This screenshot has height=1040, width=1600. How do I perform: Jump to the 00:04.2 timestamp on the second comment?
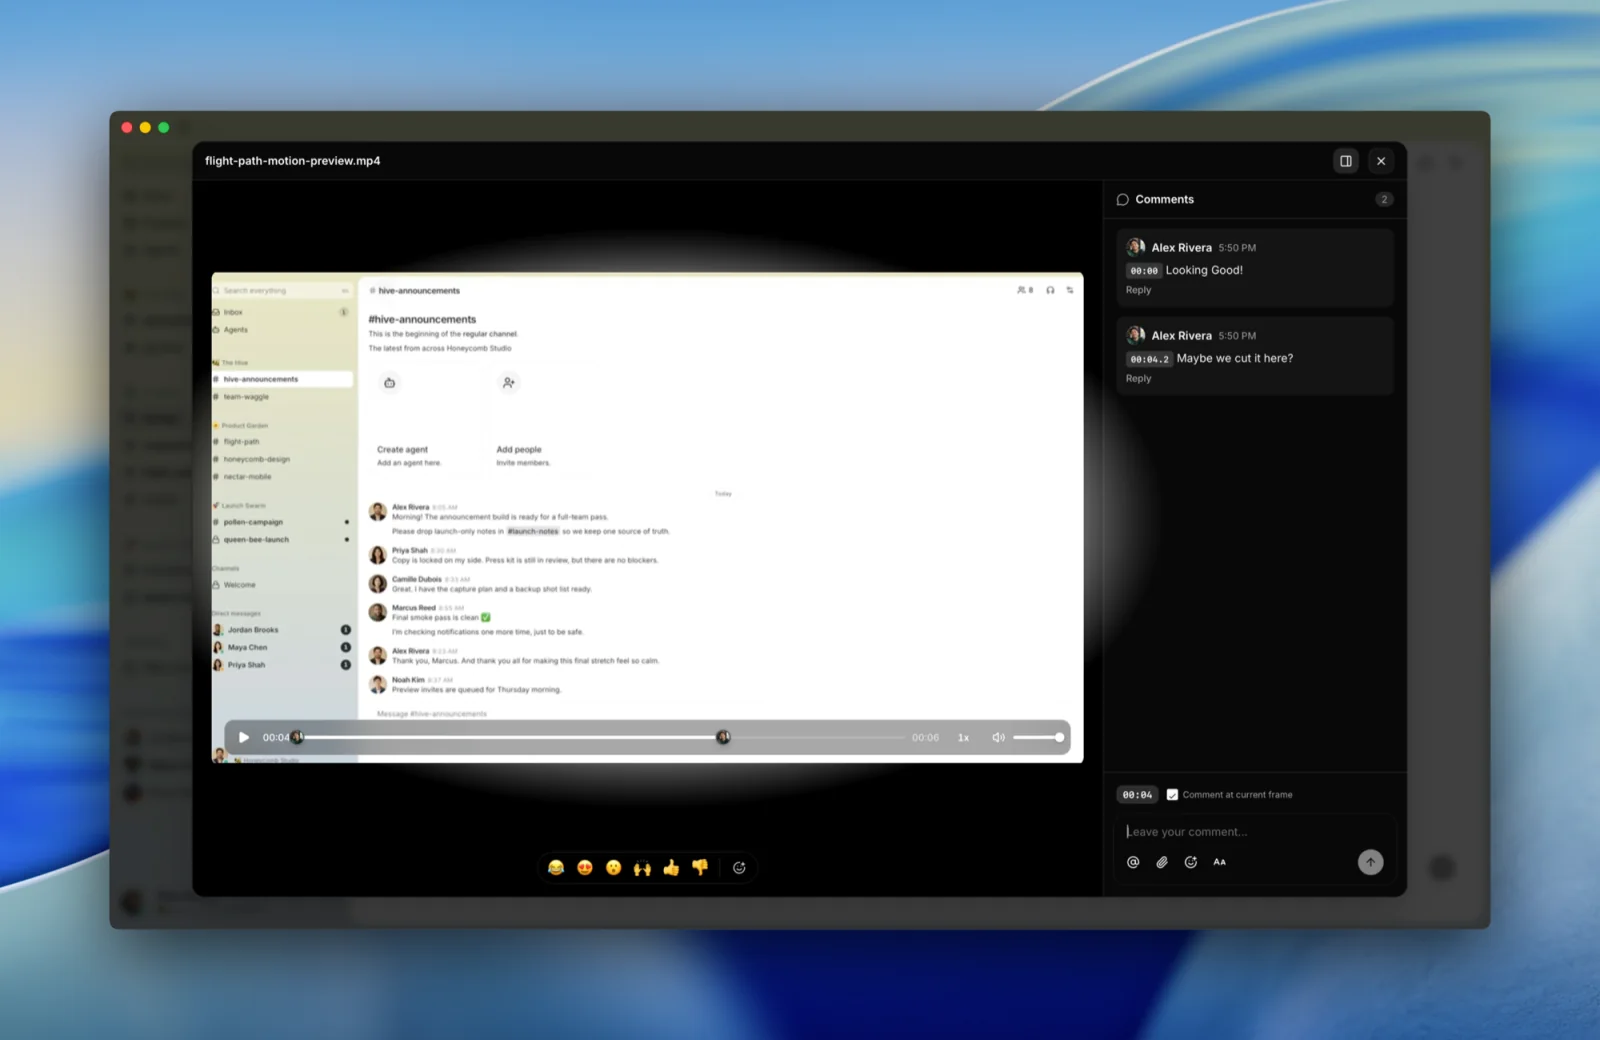pos(1149,359)
